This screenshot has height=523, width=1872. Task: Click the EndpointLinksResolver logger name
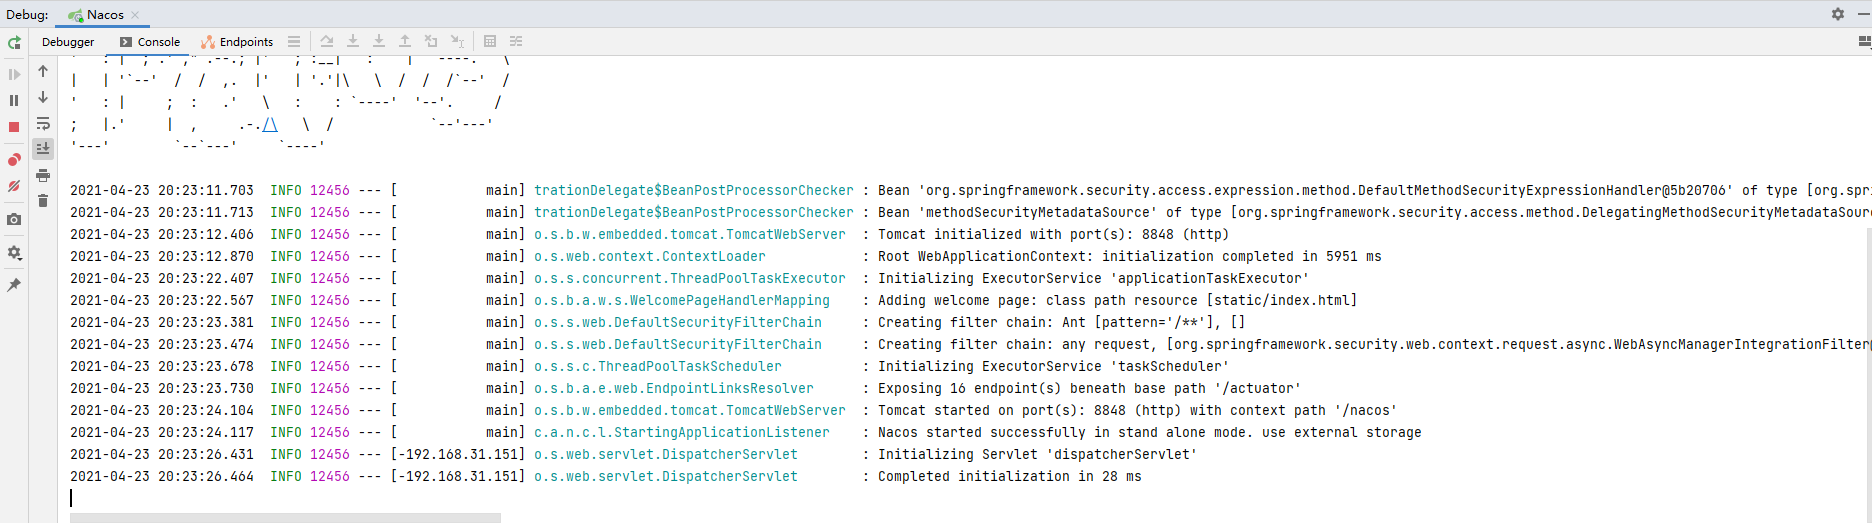(674, 388)
